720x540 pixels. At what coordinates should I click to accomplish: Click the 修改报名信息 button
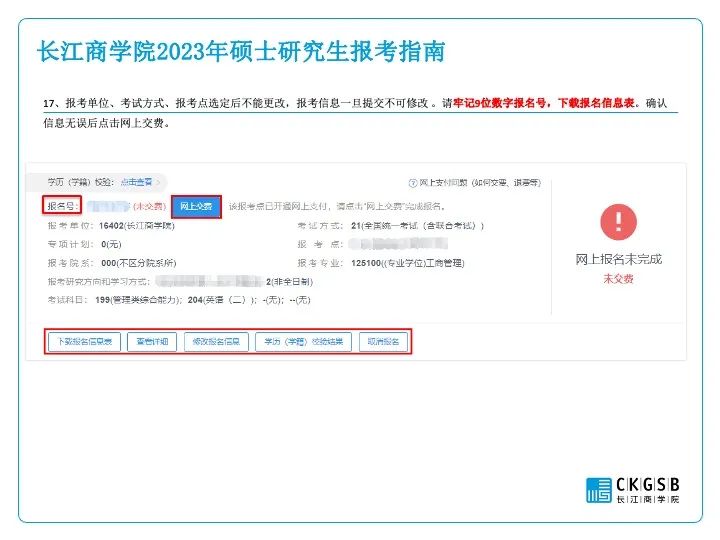[216, 342]
